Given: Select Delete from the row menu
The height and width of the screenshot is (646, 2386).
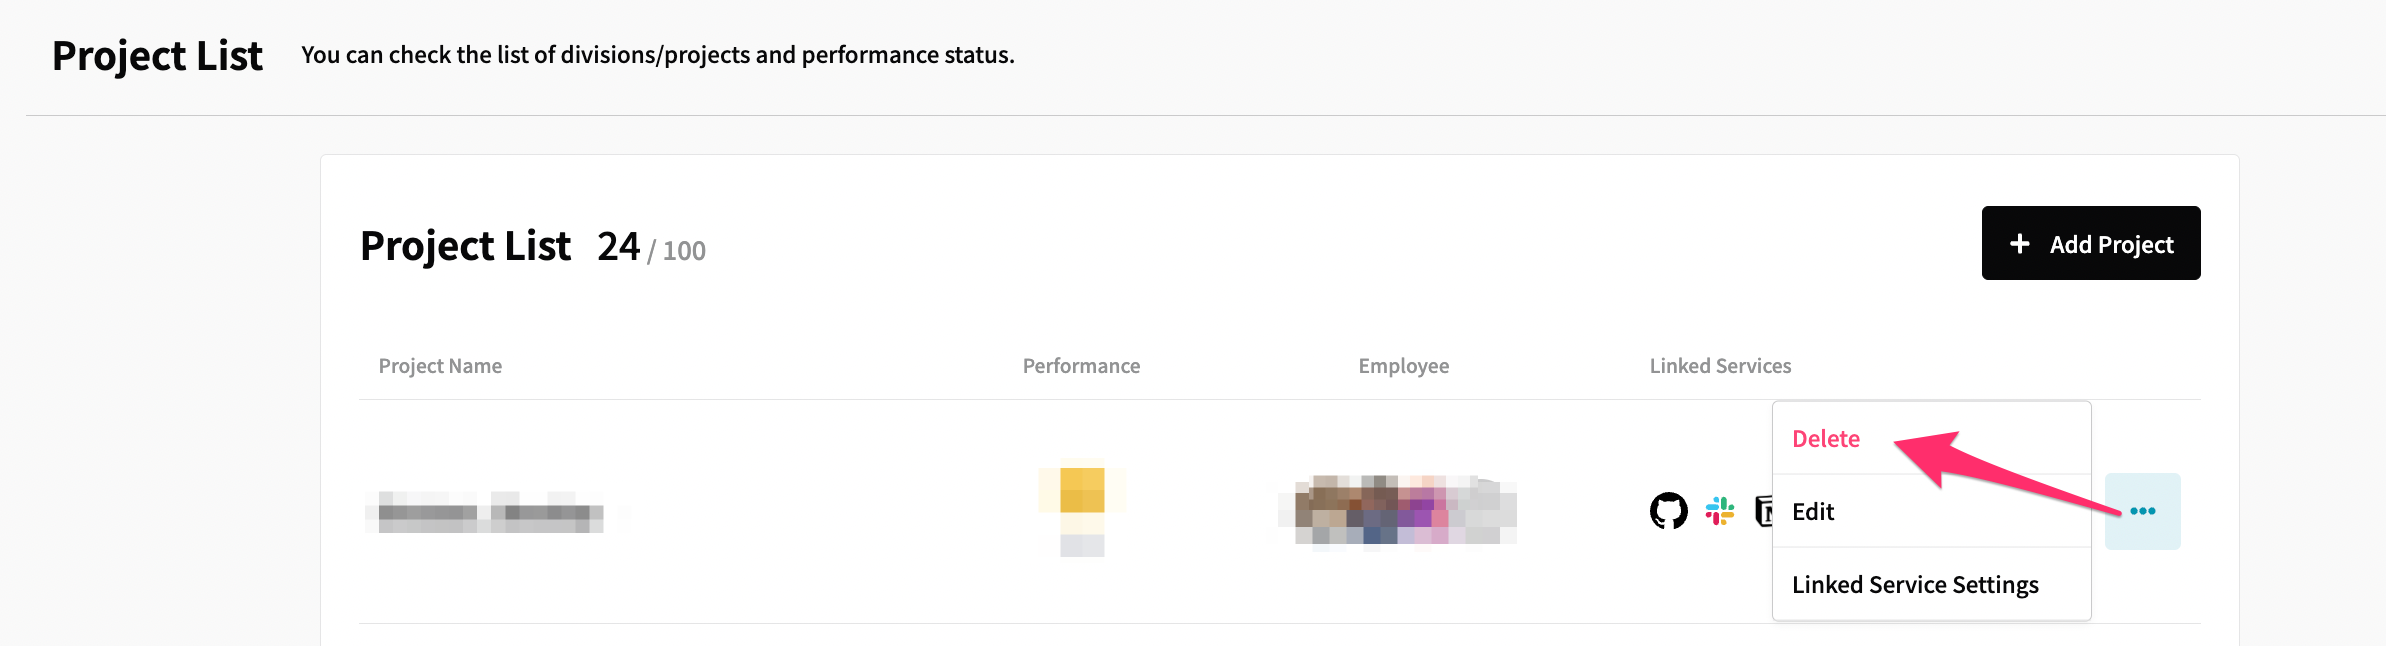Looking at the screenshot, I should (1826, 439).
